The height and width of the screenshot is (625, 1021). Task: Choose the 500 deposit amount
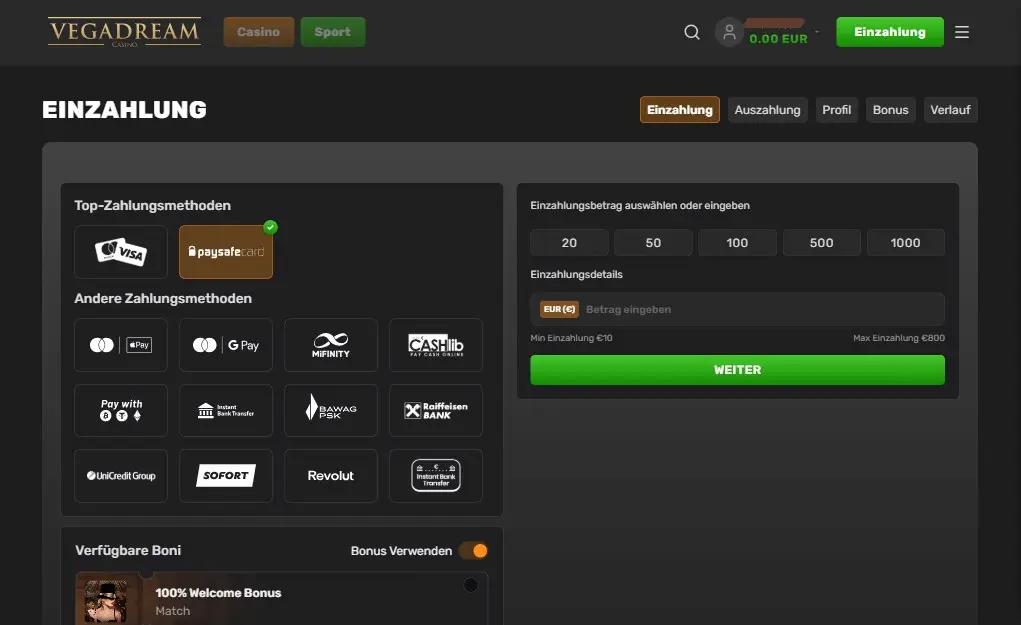pyautogui.click(x=822, y=242)
